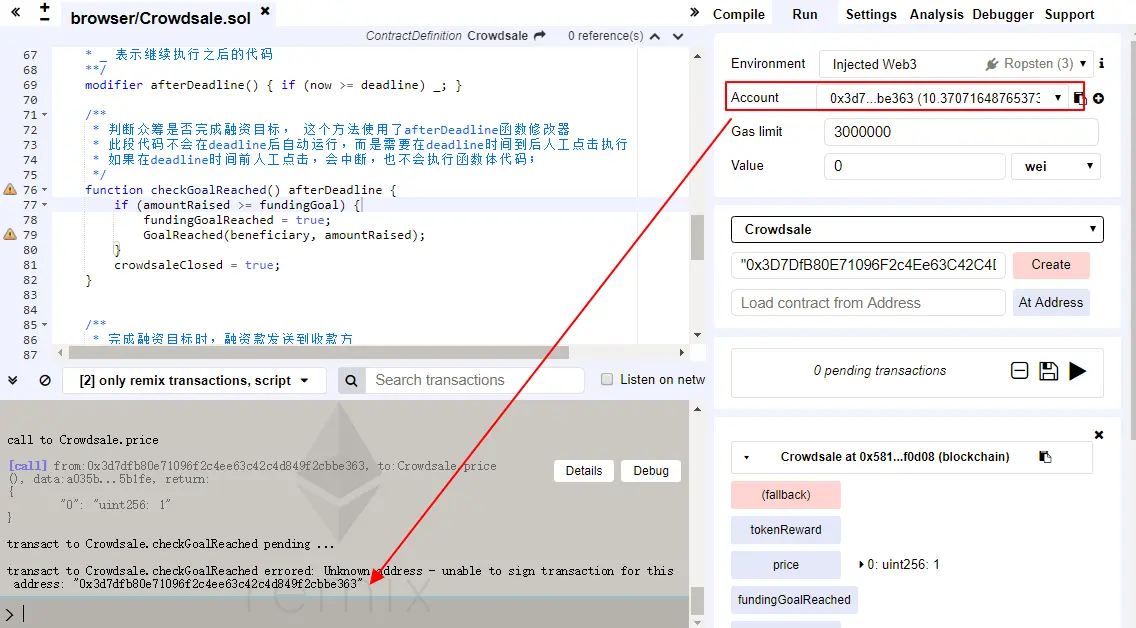Increase editor font size with plus icon
The height and width of the screenshot is (628, 1136).
pyautogui.click(x=45, y=7)
